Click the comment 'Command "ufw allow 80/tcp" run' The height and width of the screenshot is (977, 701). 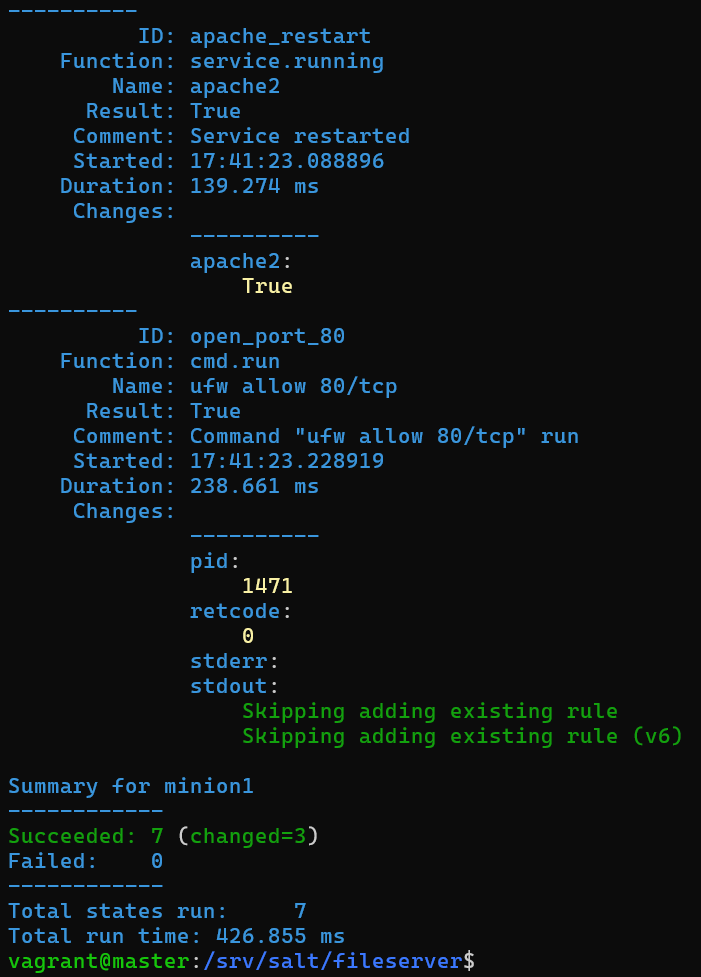[384, 437]
